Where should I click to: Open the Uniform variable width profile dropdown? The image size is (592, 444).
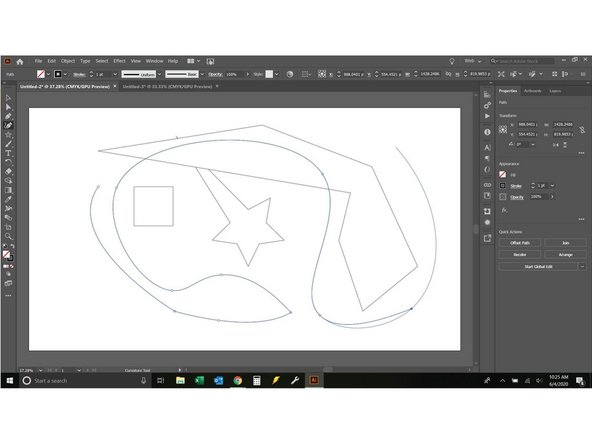[x=159, y=74]
